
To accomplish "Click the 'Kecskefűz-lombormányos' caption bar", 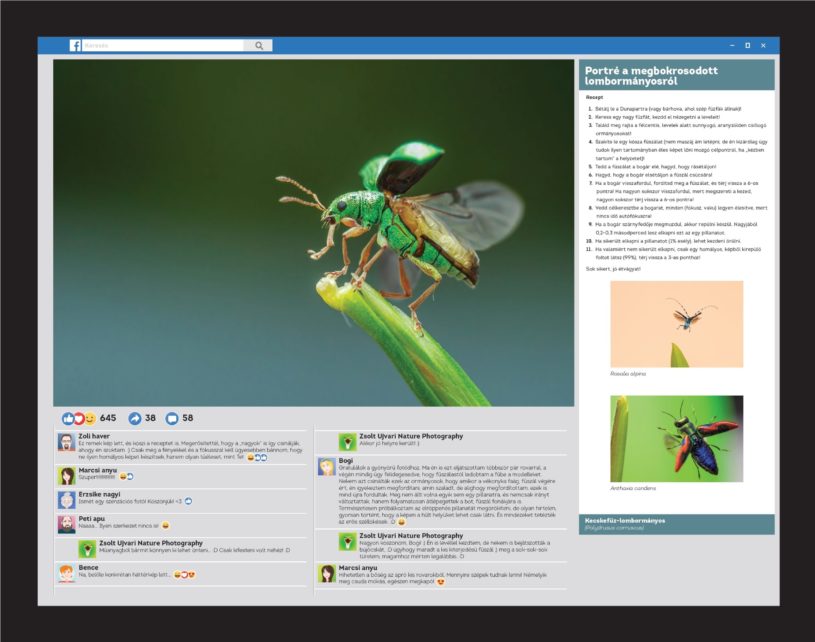I will click(x=676, y=523).
